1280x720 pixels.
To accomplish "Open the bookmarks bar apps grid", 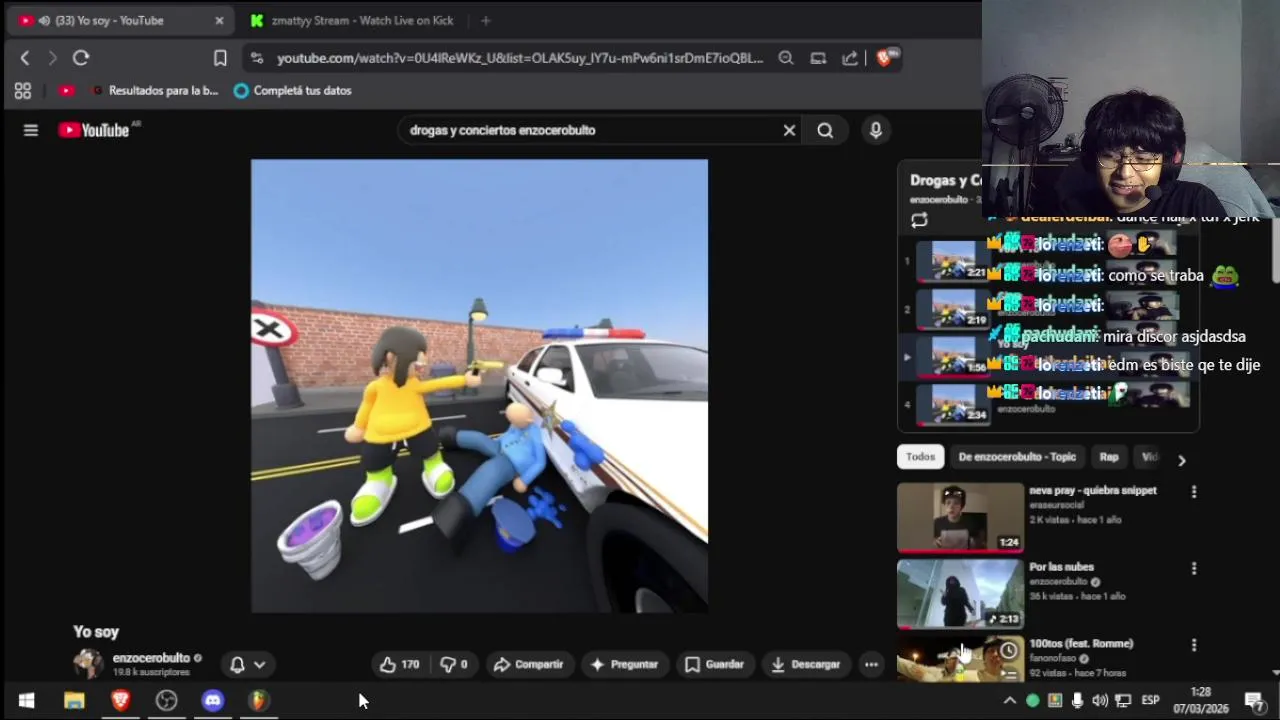I will [23, 90].
